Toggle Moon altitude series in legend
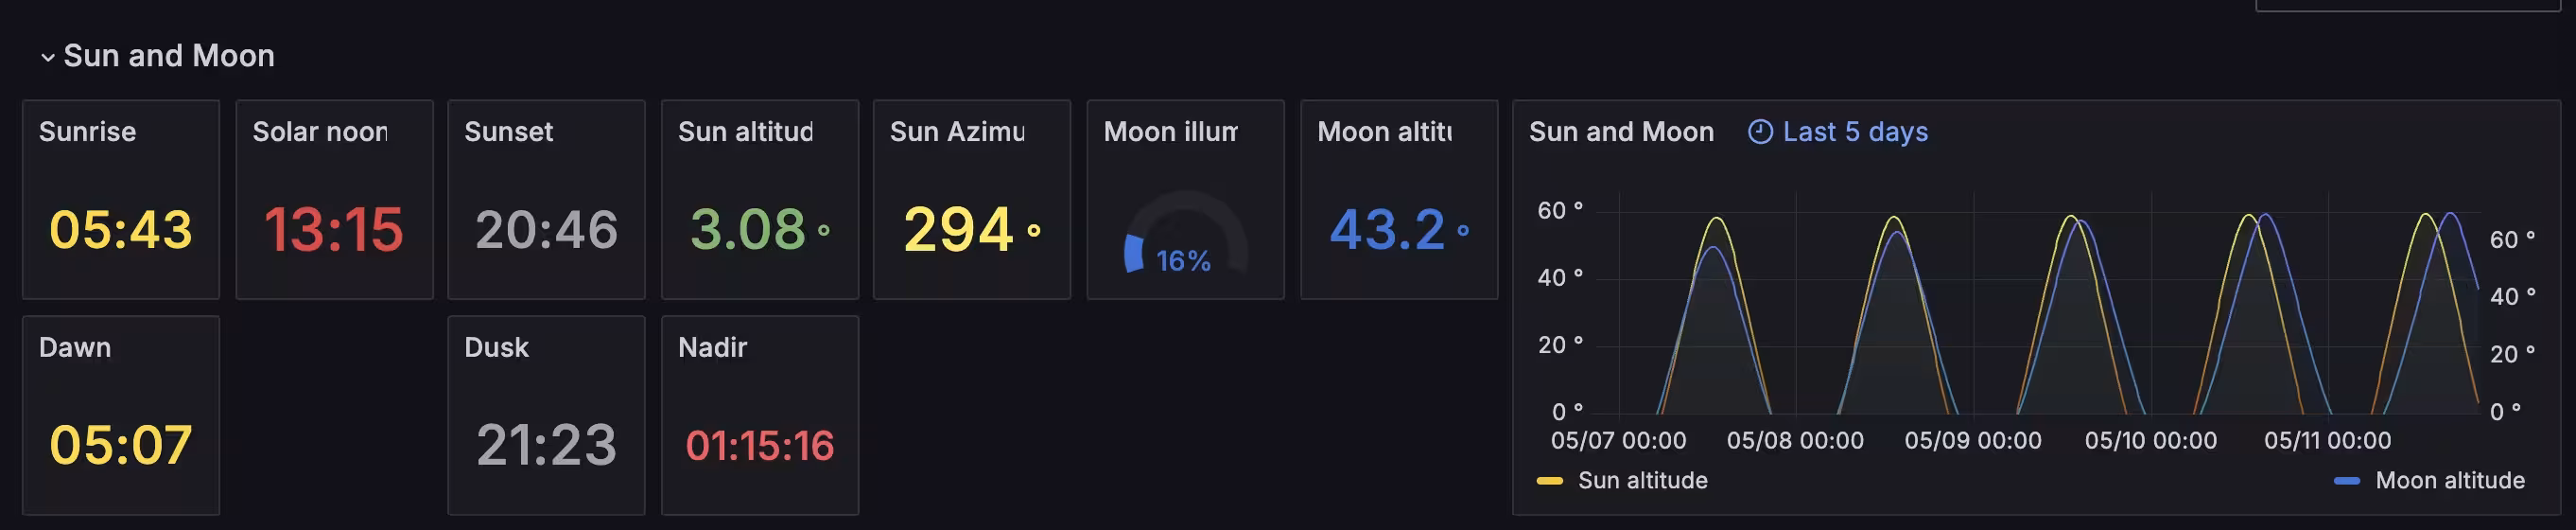The image size is (2576, 530). [x=2449, y=481]
